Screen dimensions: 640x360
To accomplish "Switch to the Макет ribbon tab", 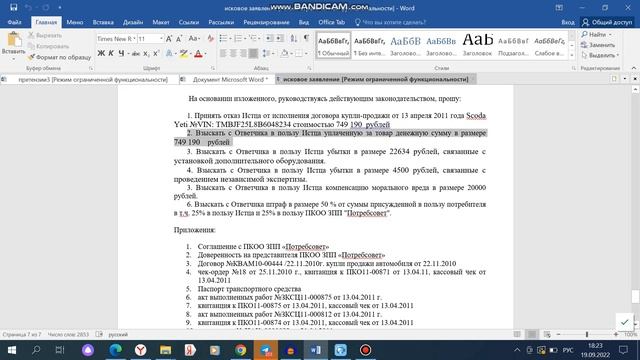I will (161, 22).
